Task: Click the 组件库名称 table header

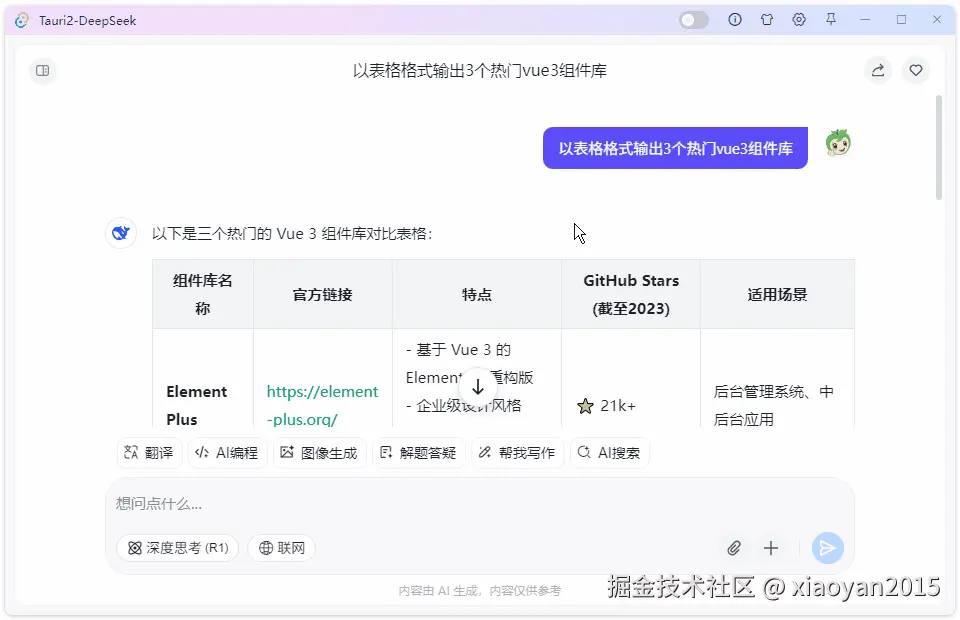Action: [x=203, y=294]
